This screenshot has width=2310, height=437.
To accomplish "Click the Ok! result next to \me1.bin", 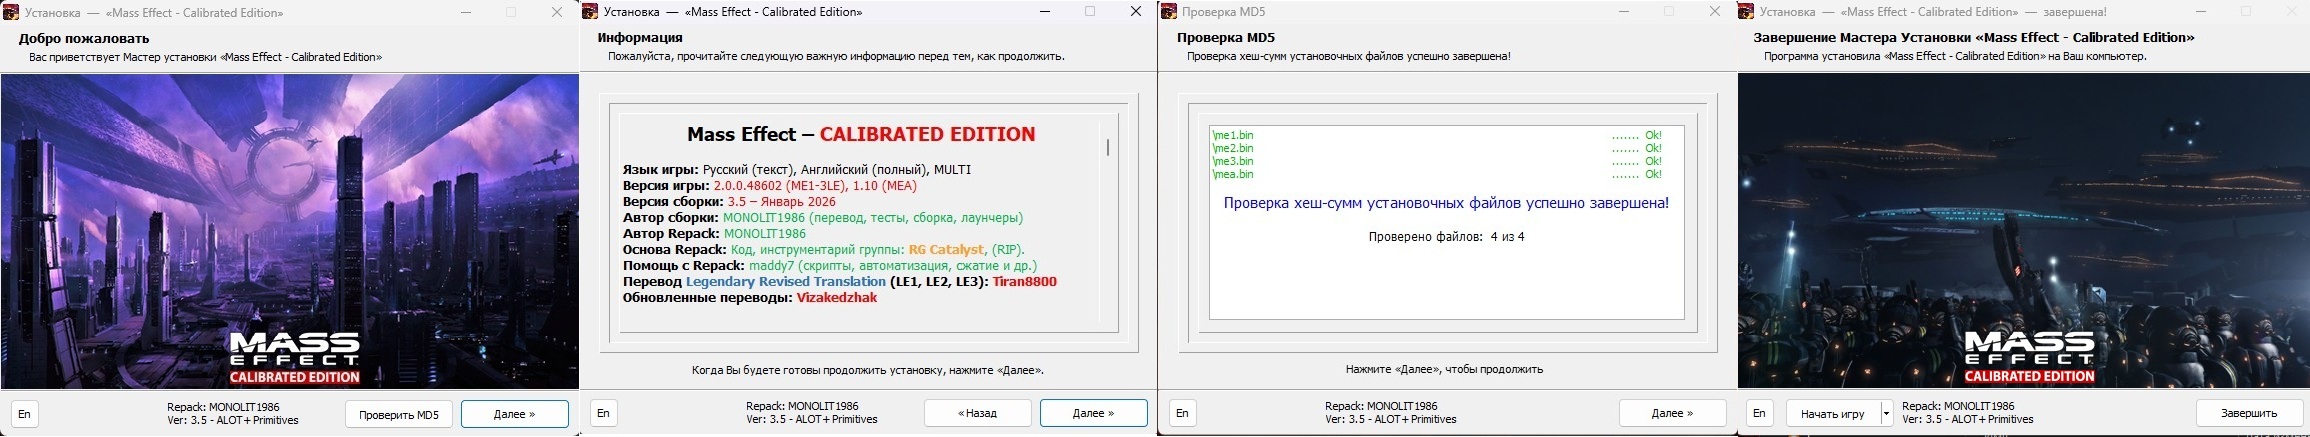I will (x=1653, y=135).
